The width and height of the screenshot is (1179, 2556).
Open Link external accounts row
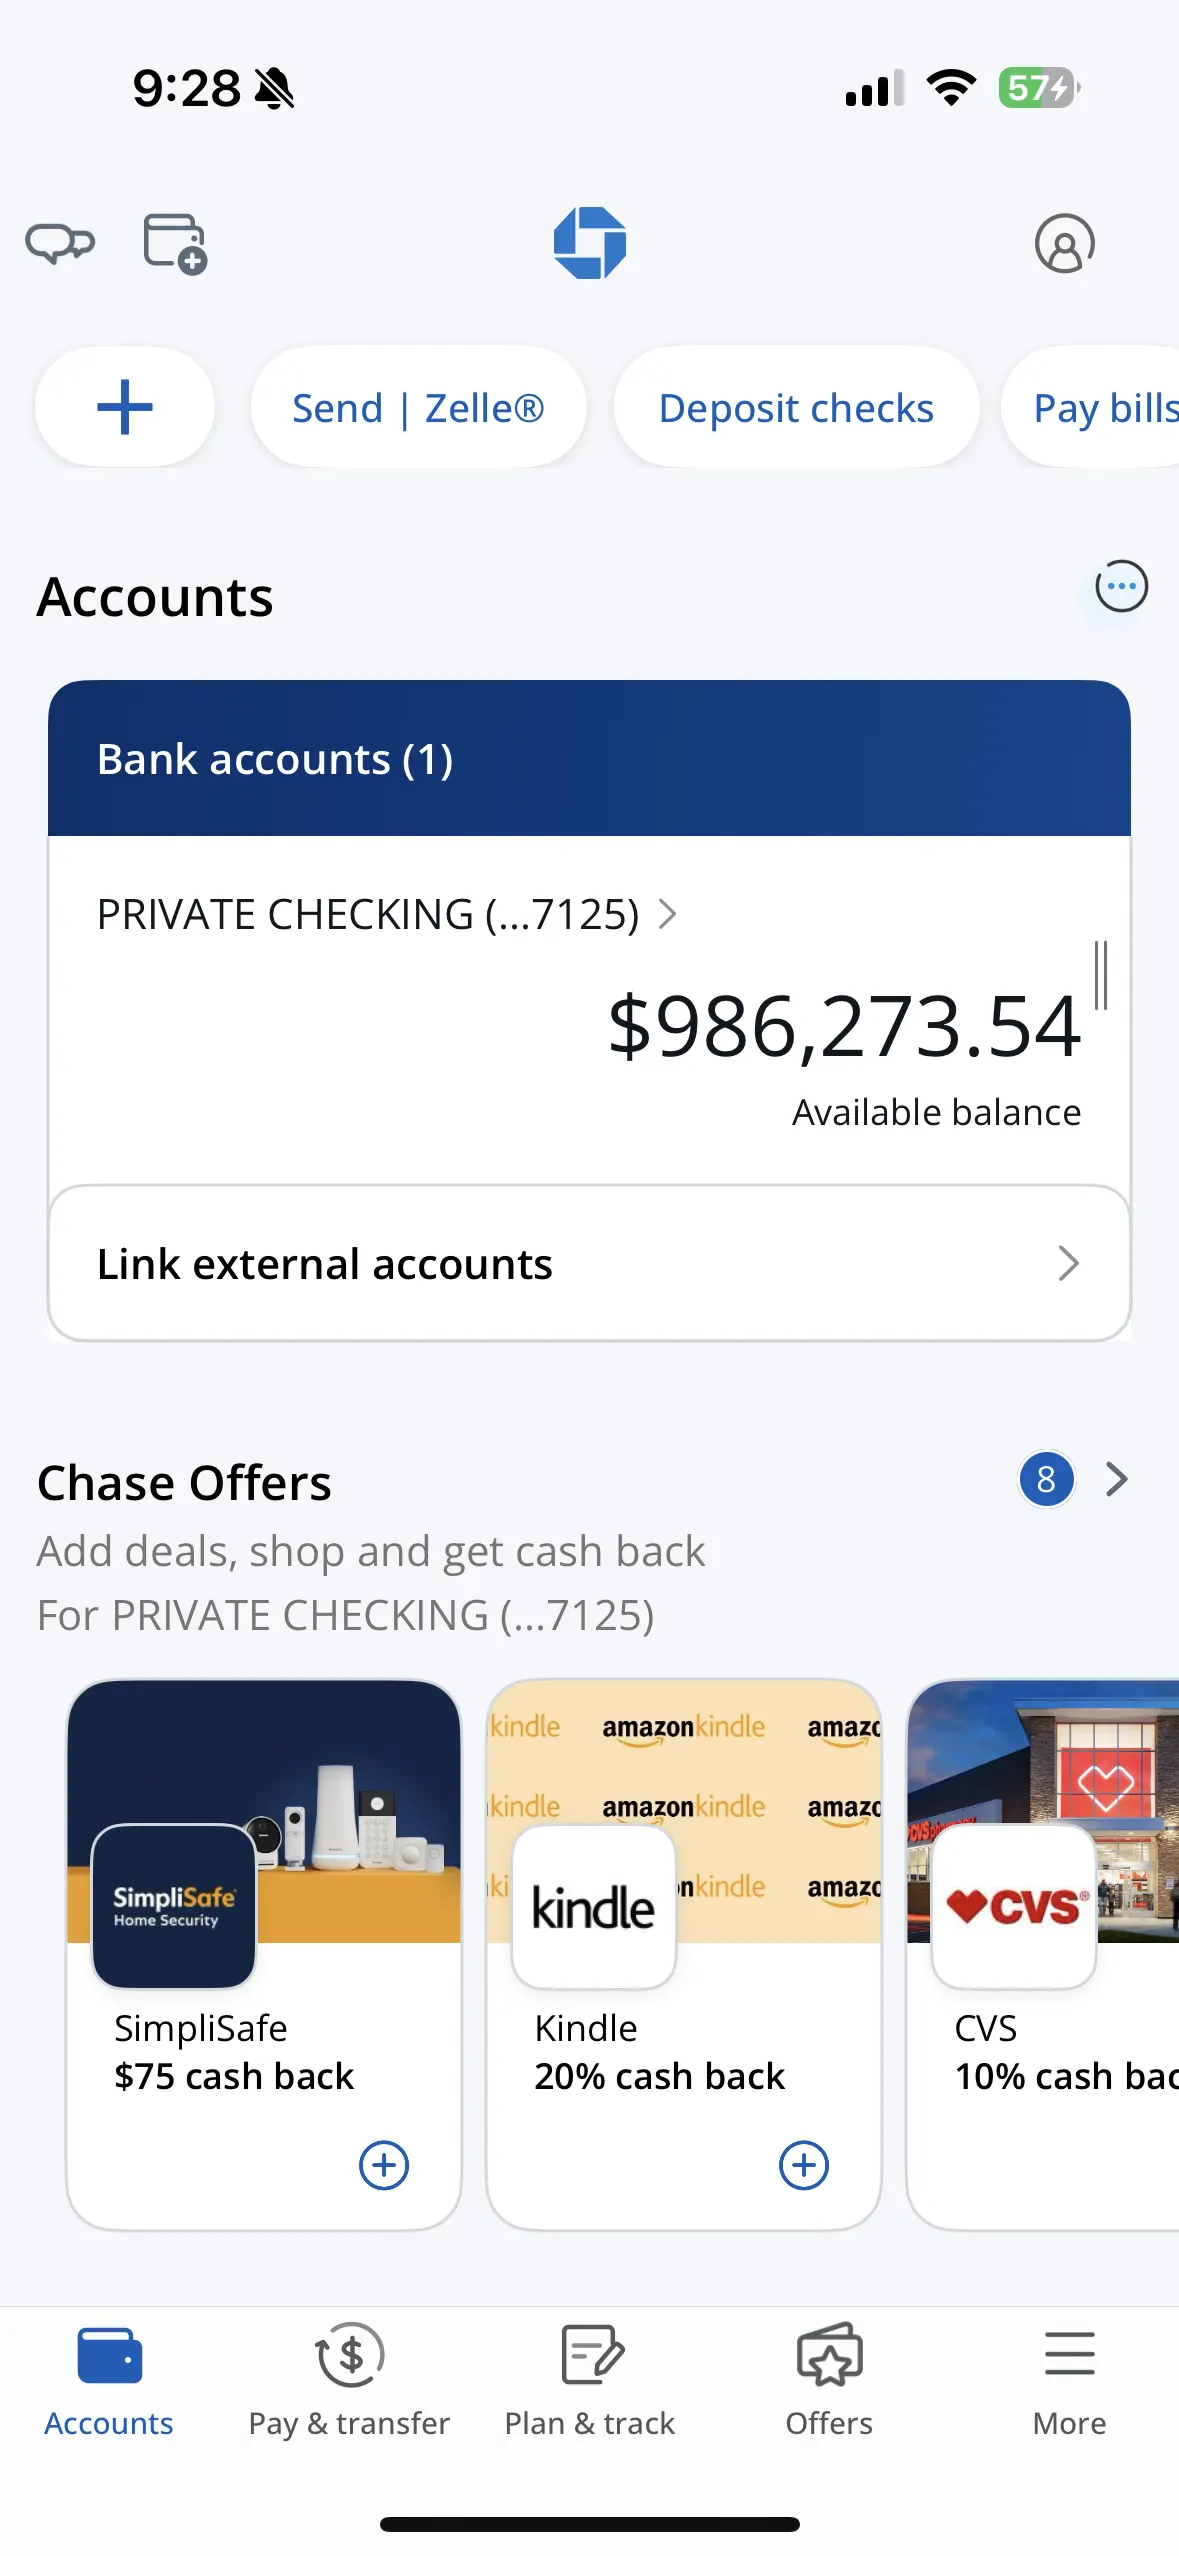point(589,1264)
